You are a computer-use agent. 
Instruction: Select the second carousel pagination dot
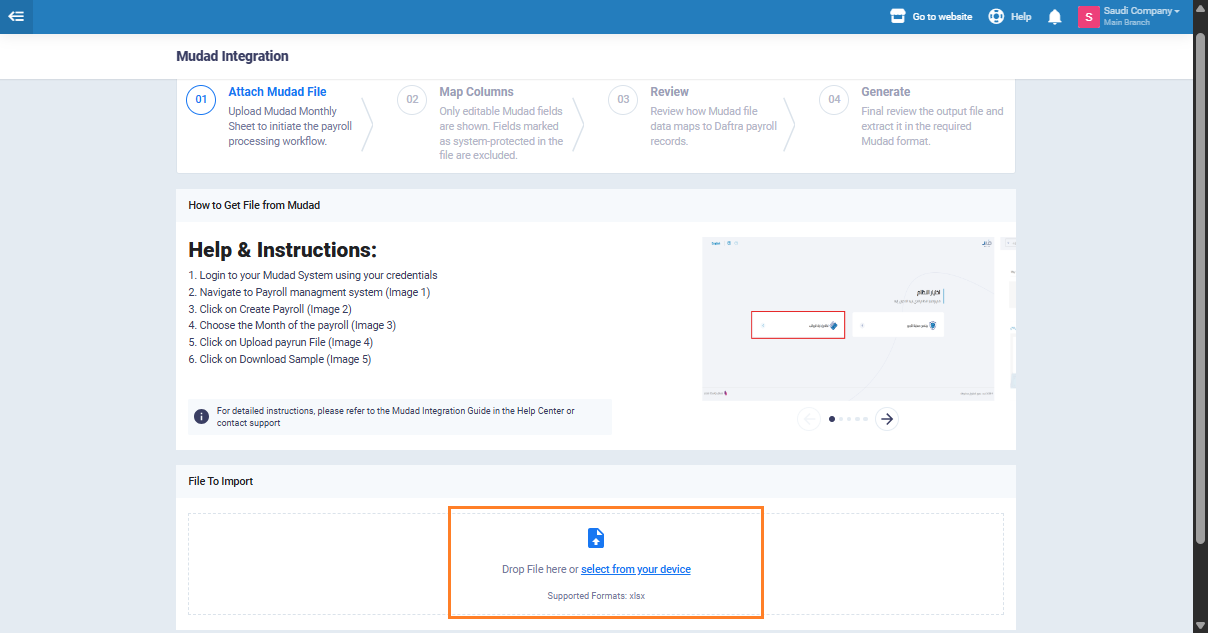(841, 419)
